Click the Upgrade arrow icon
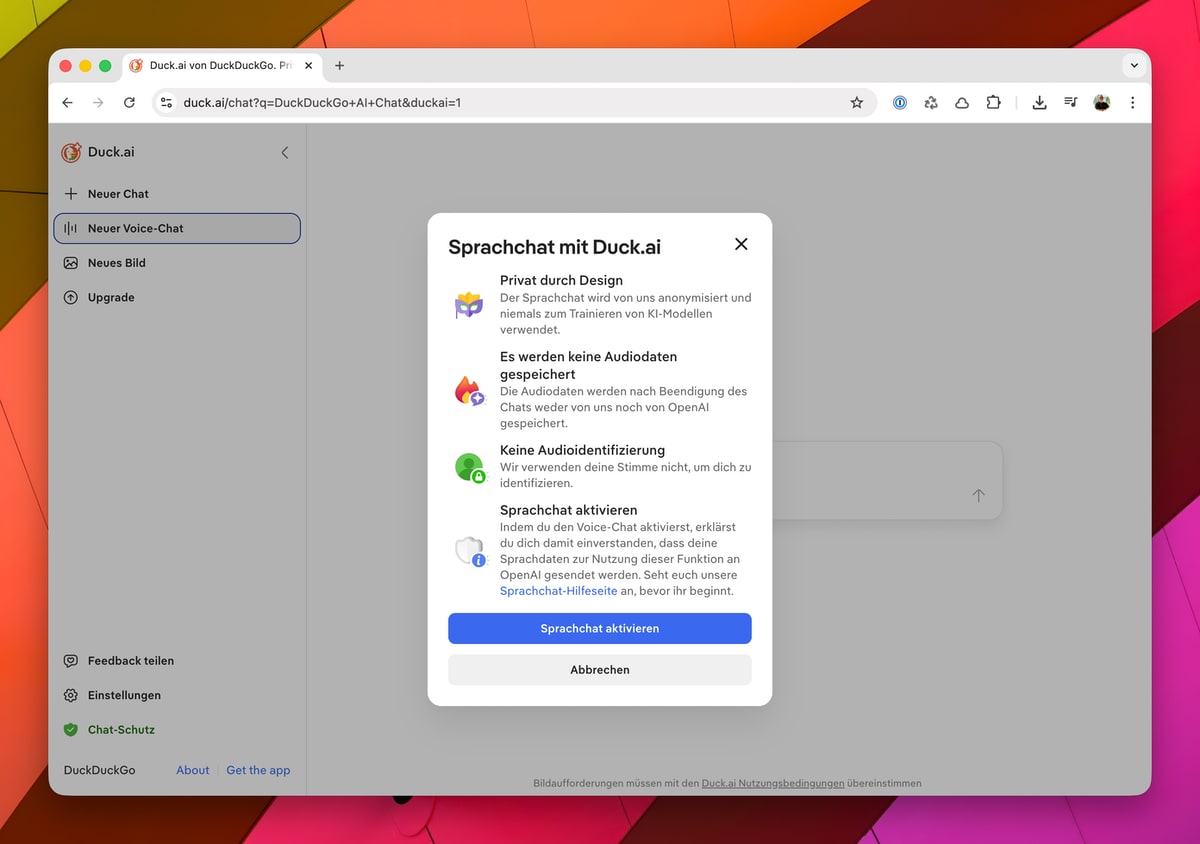Viewport: 1200px width, 844px height. pyautogui.click(x=71, y=297)
